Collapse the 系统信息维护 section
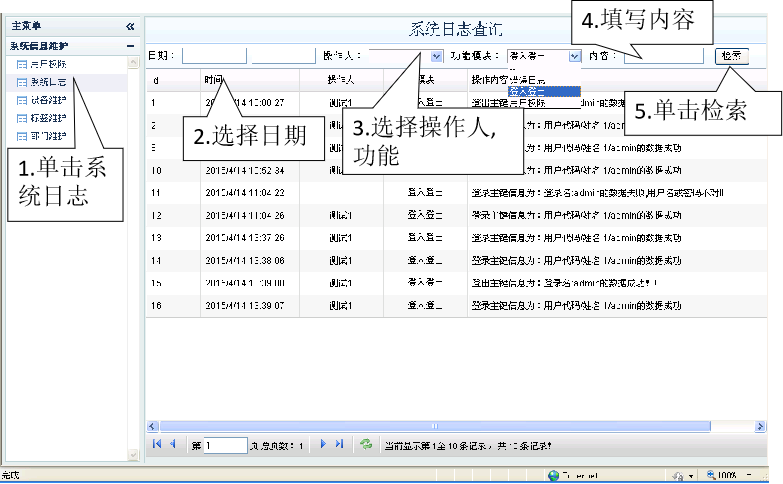Image resolution: width=783 pixels, height=484 pixels. click(130, 46)
